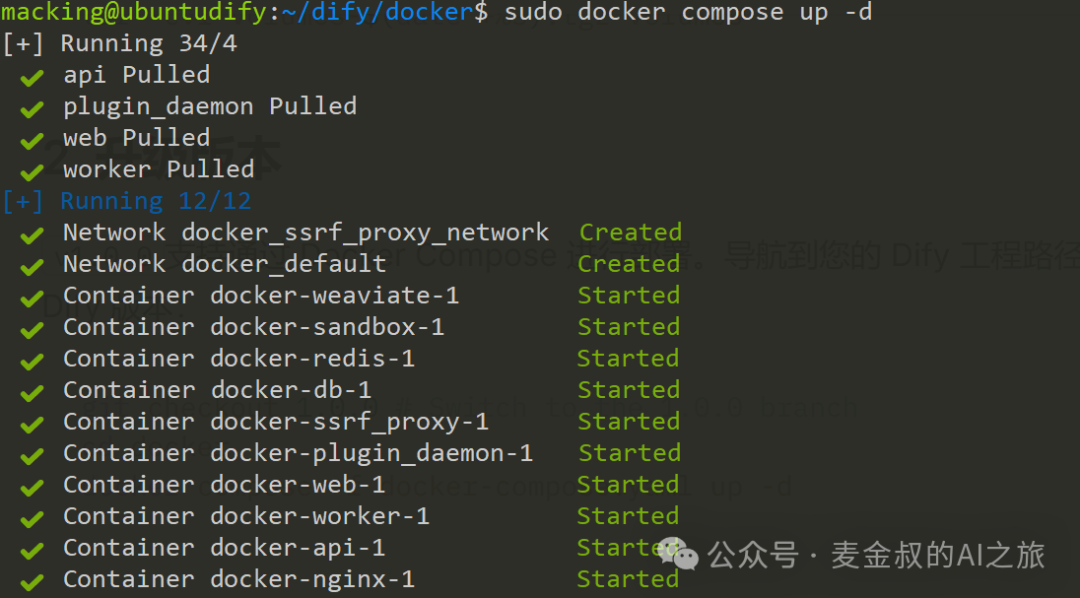
Task: Click the Created status for docker_ssrf_proxy_network
Action: coord(630,233)
